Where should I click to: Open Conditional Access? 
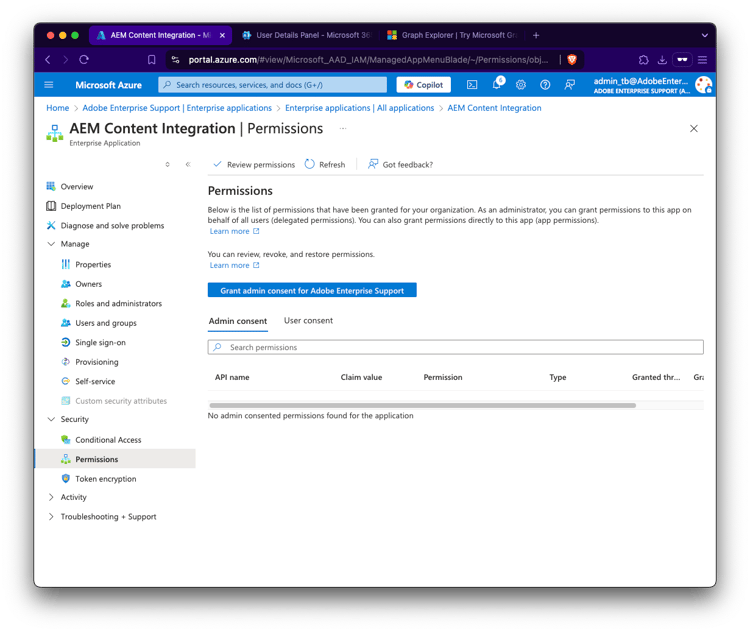pos(108,440)
